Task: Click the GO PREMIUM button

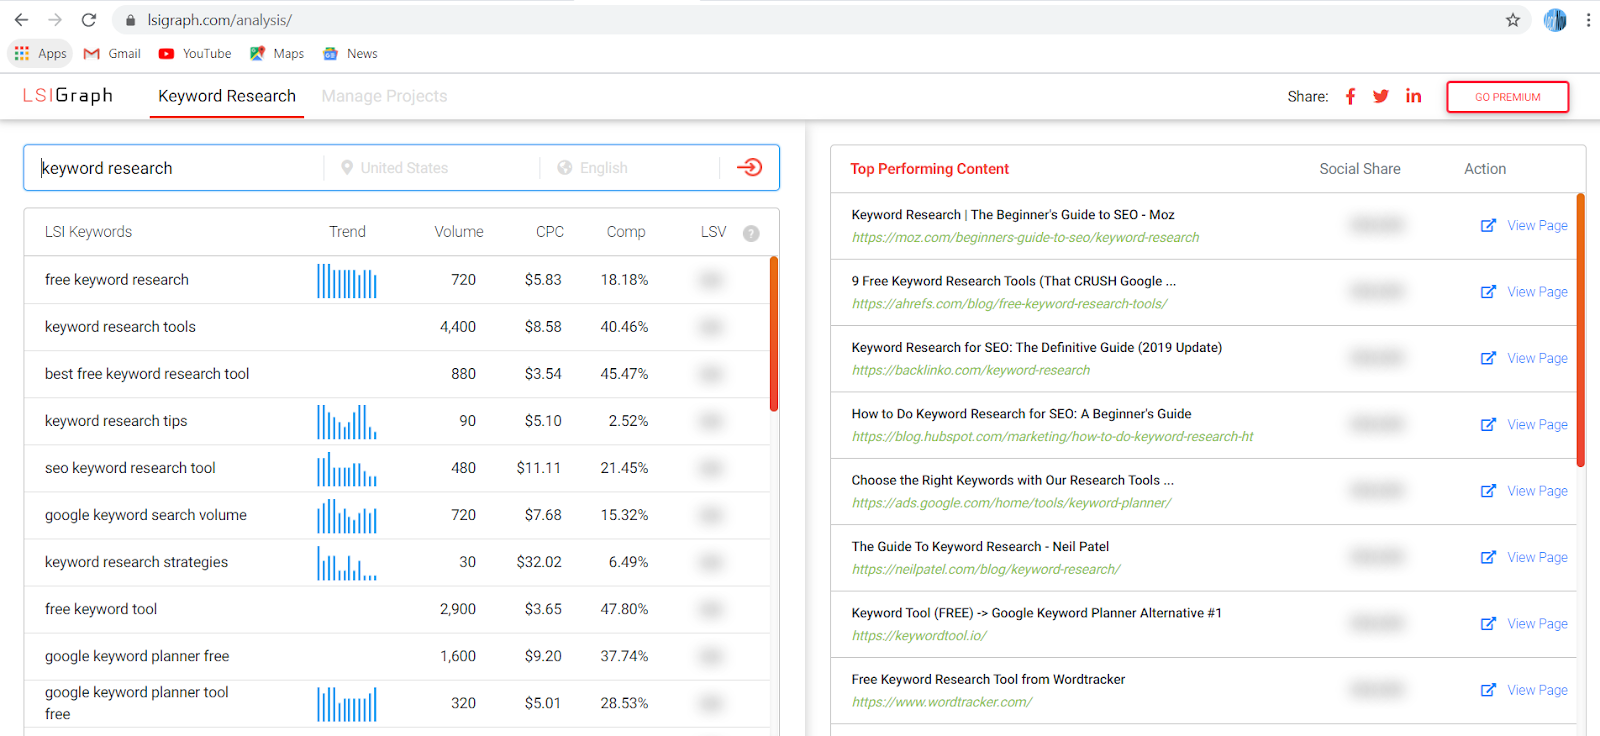Action: [1507, 97]
